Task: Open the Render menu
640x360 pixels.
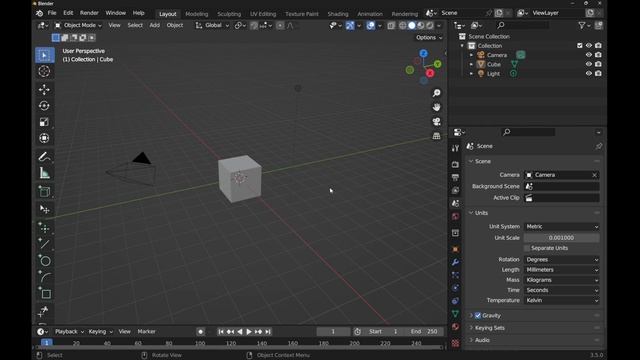Action: pos(89,13)
